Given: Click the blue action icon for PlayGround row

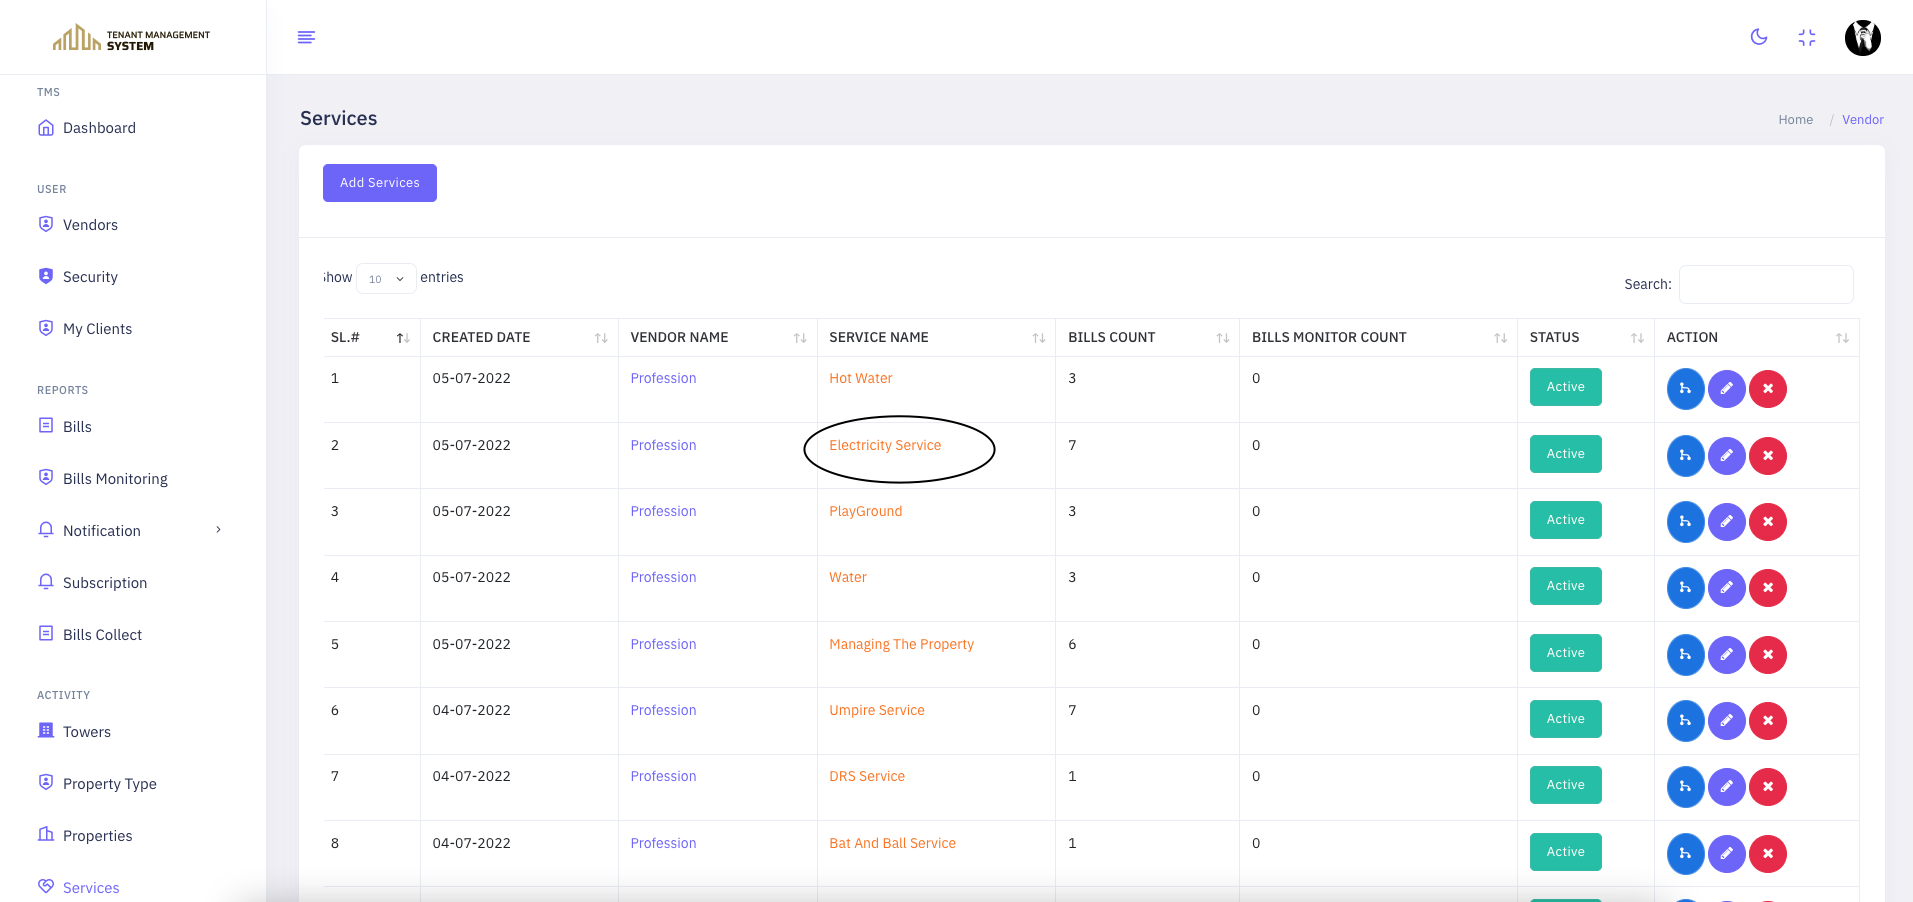Looking at the screenshot, I should click(1685, 522).
